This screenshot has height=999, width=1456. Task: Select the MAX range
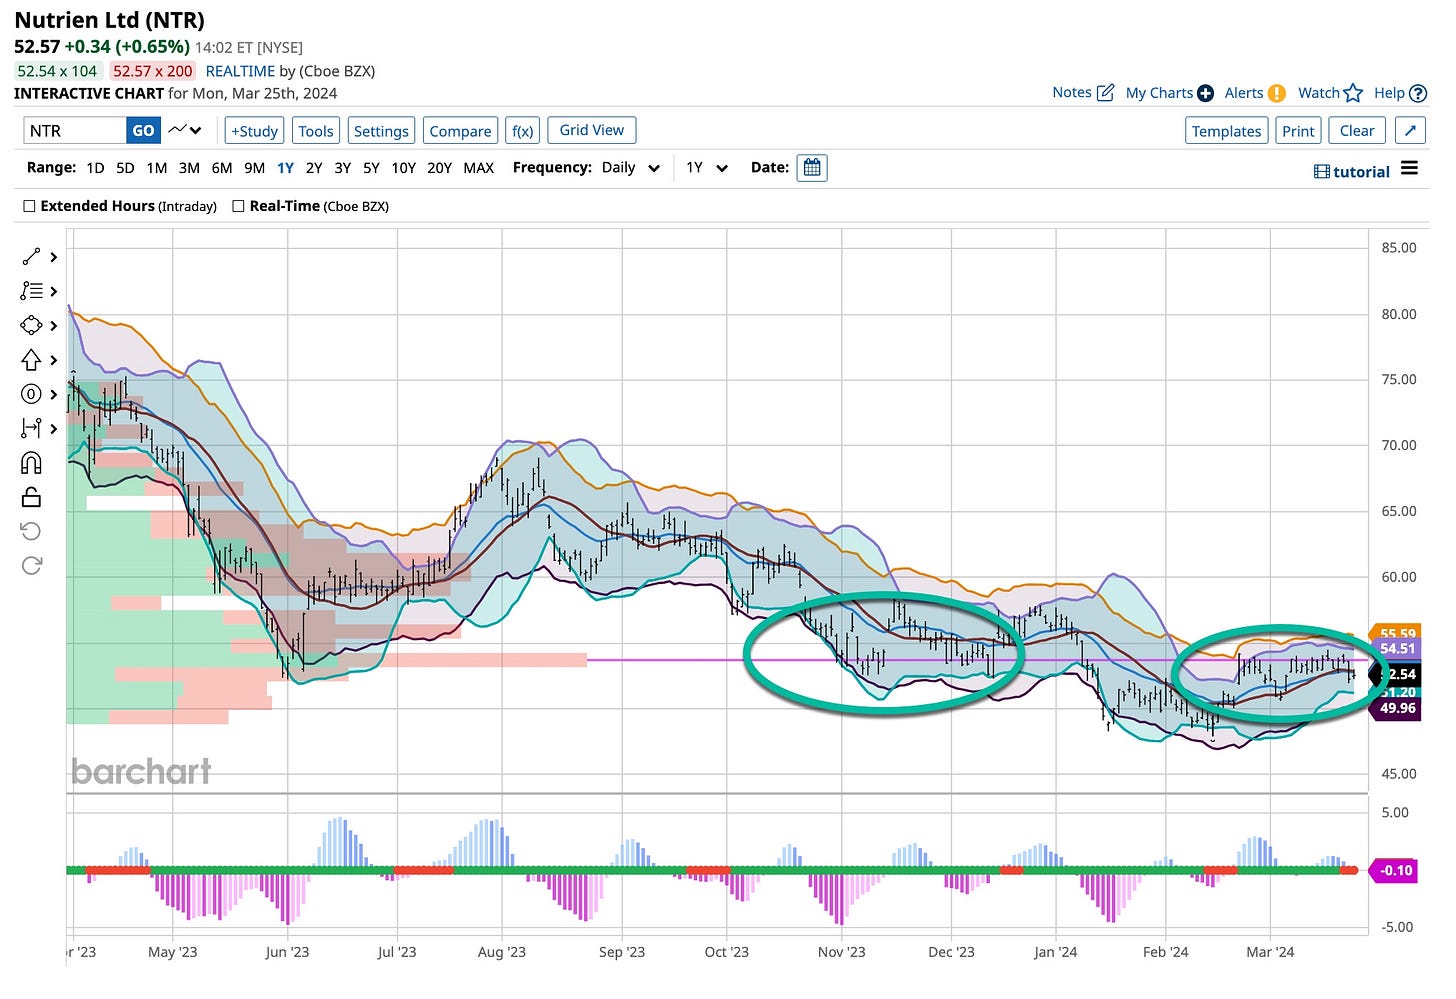(479, 168)
